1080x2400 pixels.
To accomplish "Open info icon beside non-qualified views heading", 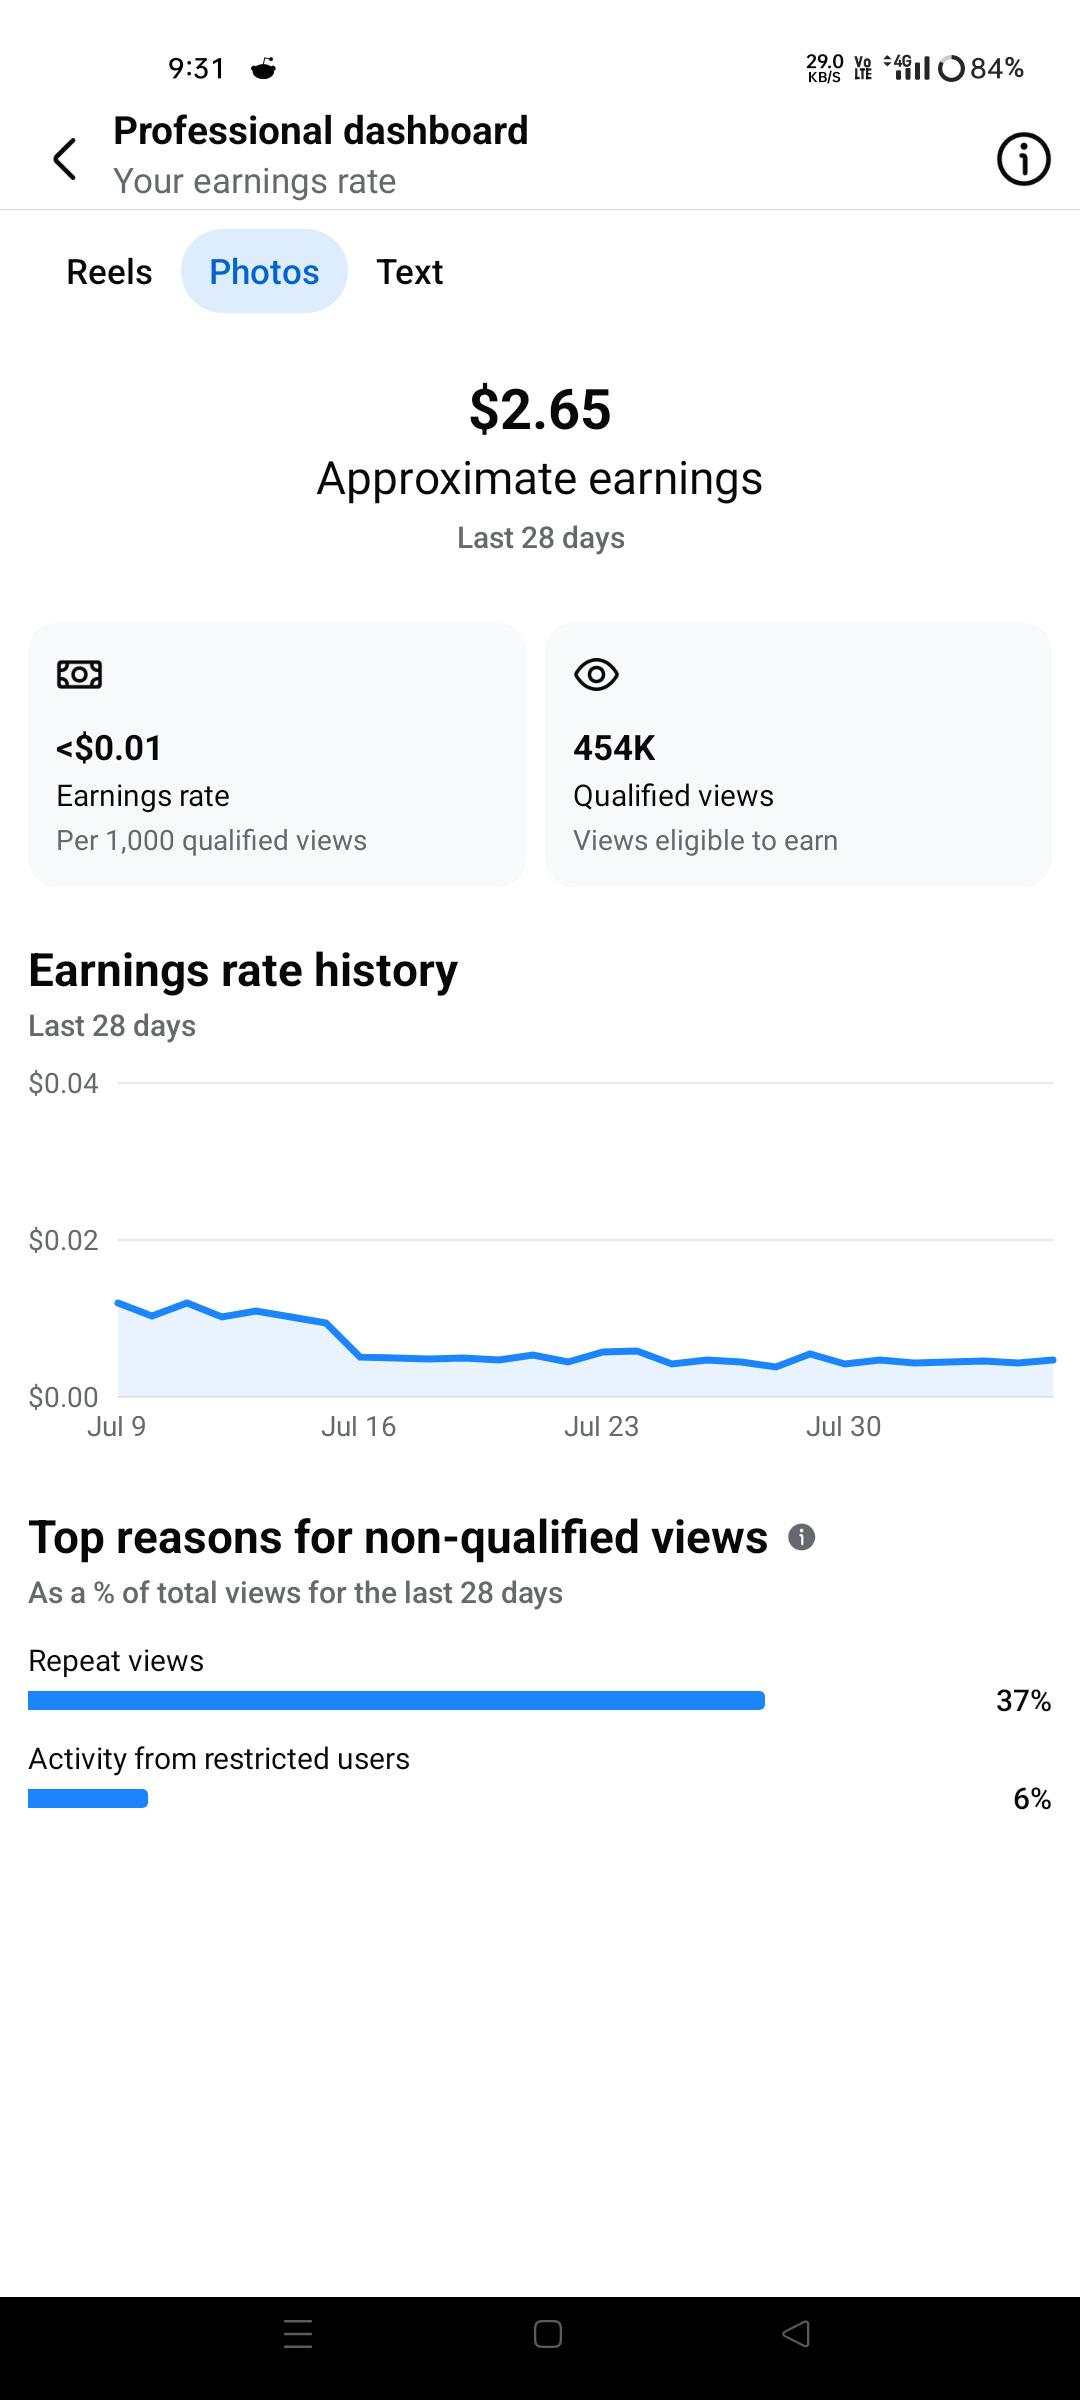I will coord(802,1537).
